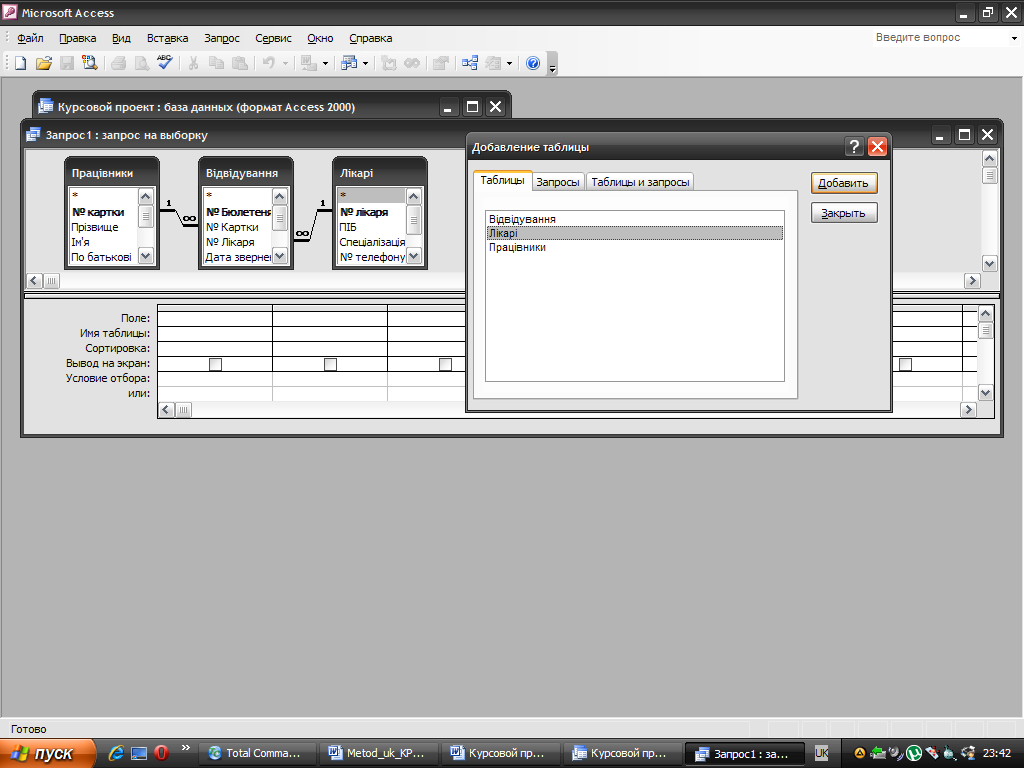Click the Print Preview icon
1024x768 pixels.
click(x=141, y=63)
